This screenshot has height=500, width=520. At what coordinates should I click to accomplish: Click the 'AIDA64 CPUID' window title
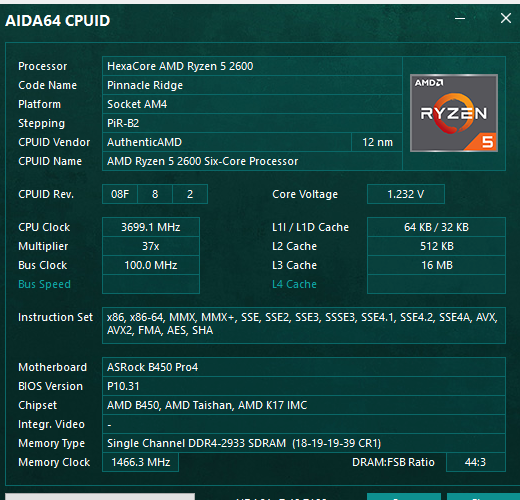[x=58, y=21]
